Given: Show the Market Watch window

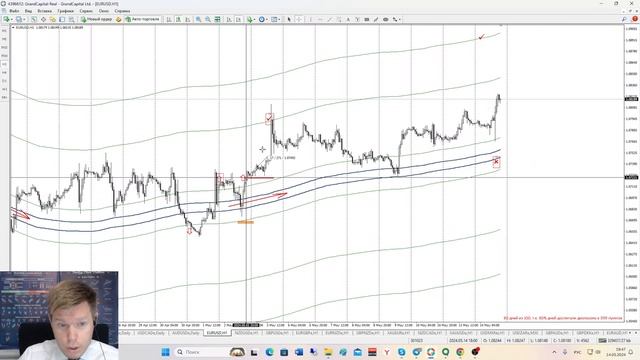Looking at the screenshot, I should [x=34, y=19].
